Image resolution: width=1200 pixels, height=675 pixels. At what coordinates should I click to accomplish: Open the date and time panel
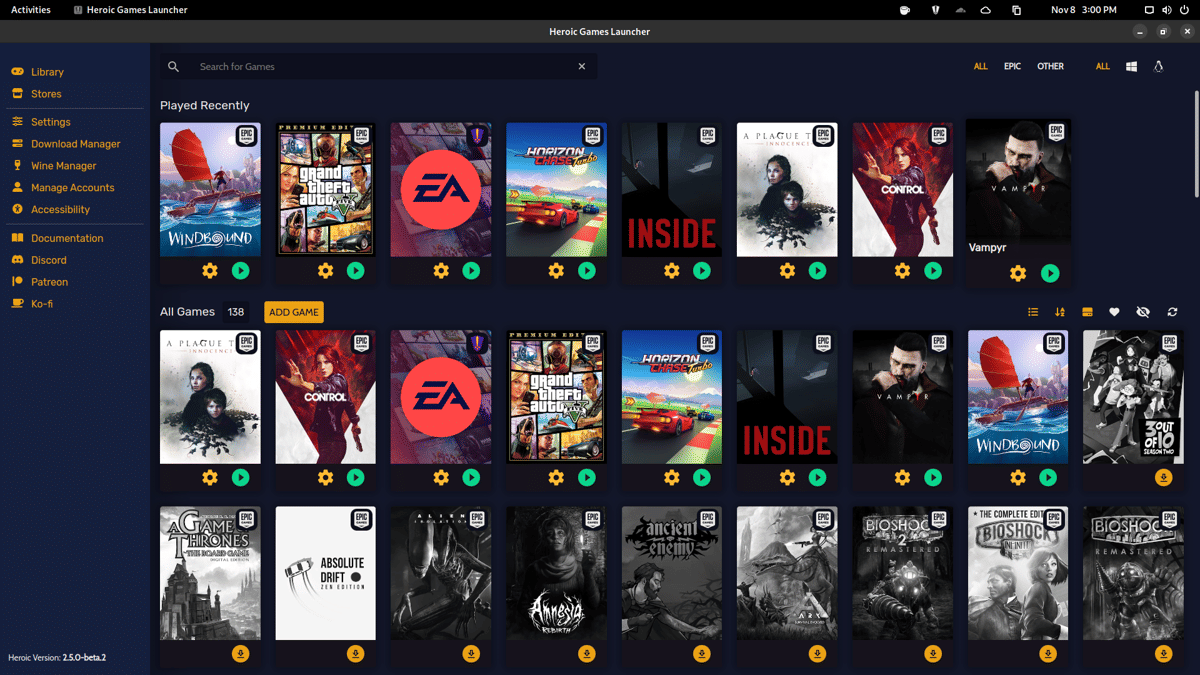click(1084, 10)
